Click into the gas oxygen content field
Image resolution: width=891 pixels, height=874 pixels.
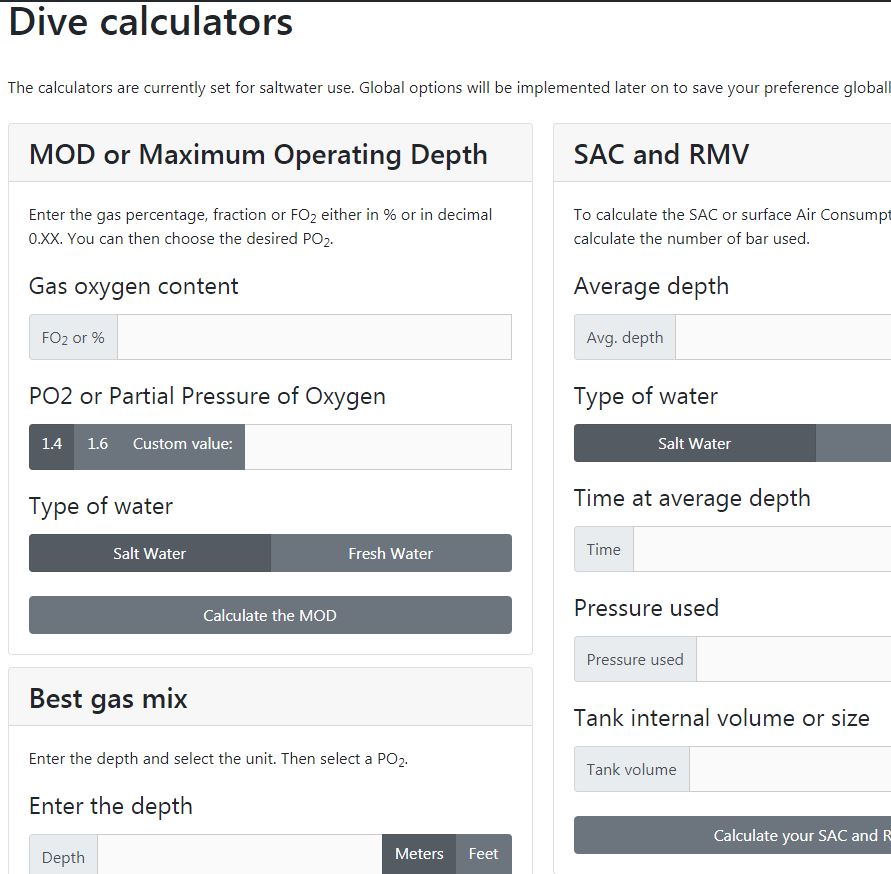pyautogui.click(x=313, y=337)
